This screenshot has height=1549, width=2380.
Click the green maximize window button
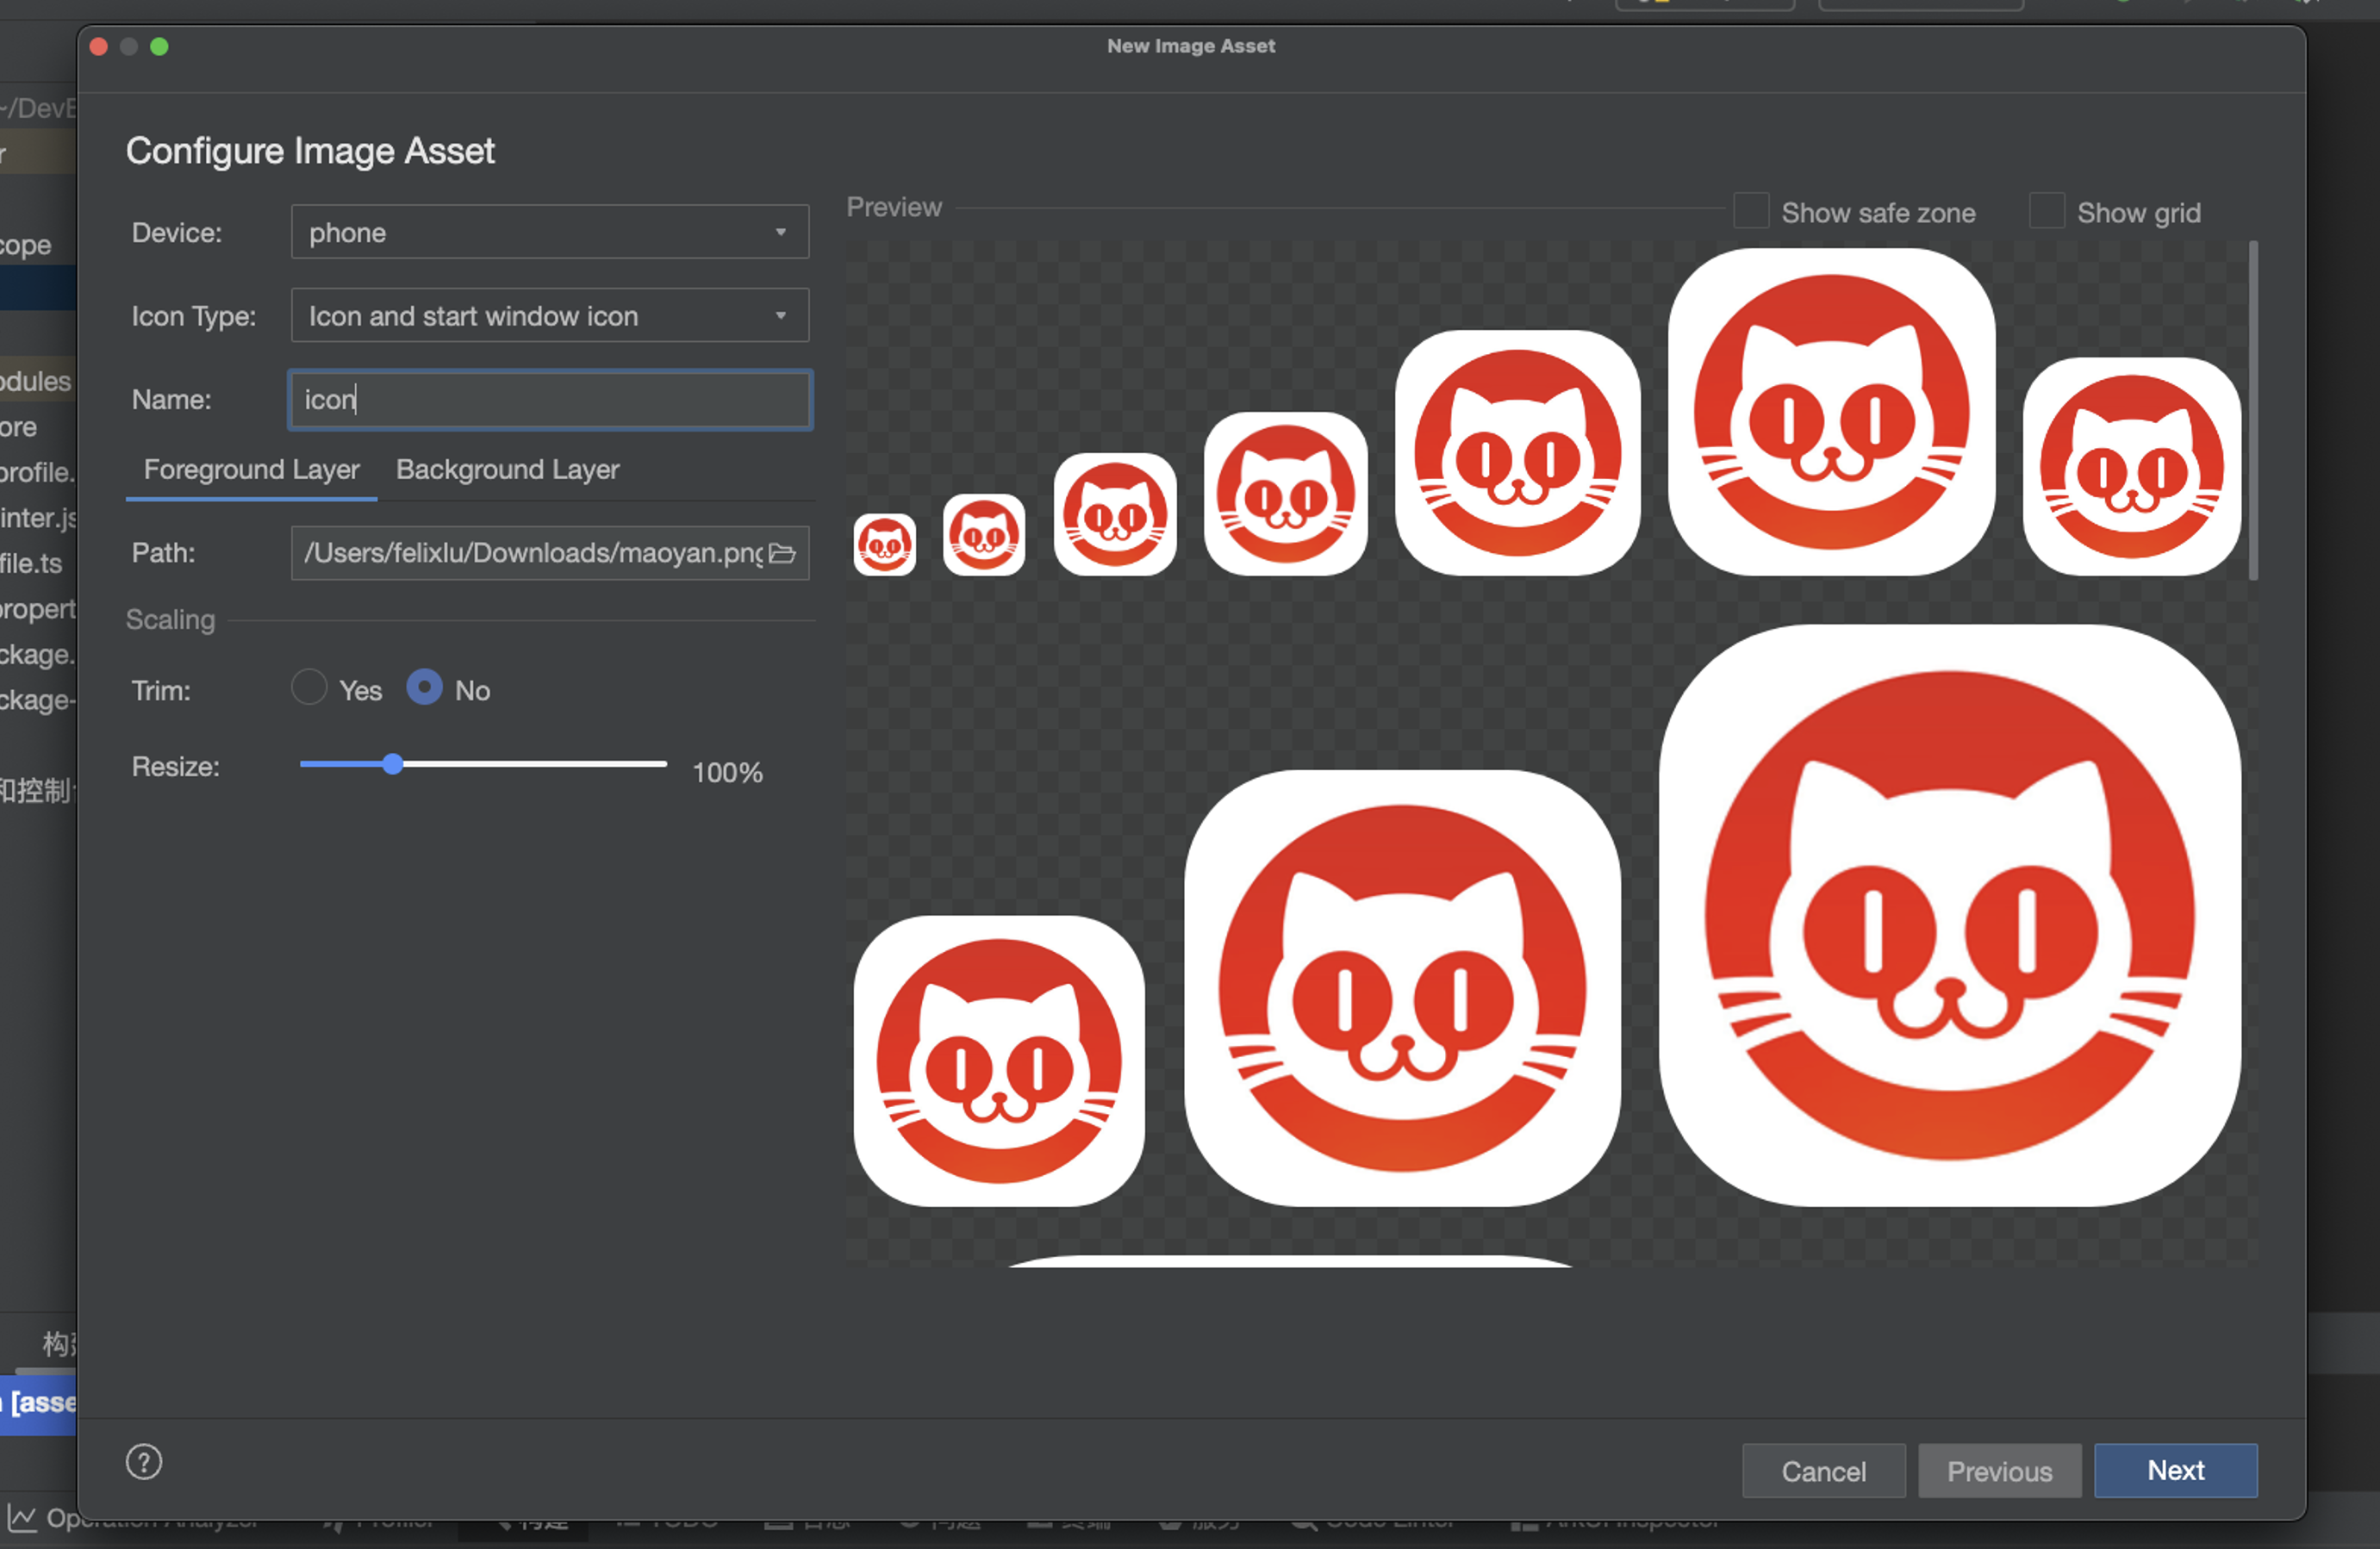click(159, 47)
